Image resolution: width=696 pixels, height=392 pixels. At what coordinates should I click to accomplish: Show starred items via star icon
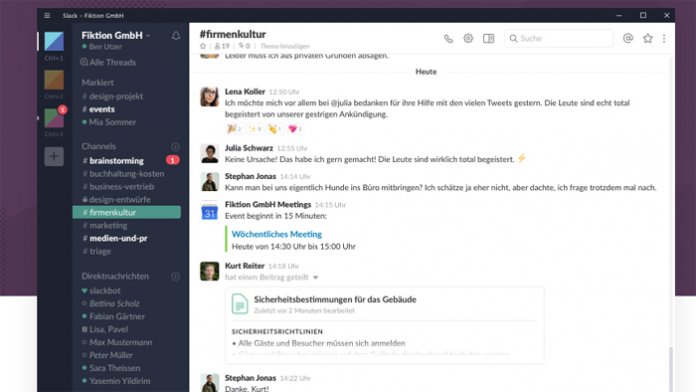[x=648, y=38]
